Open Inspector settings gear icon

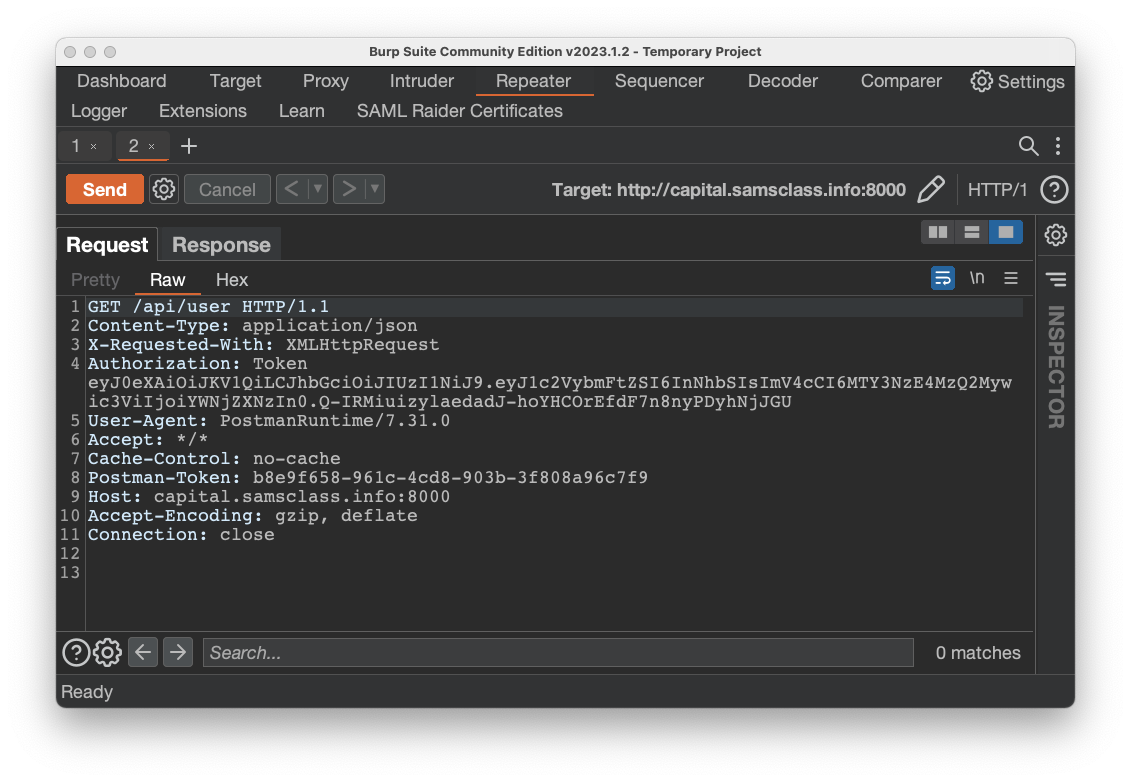click(1055, 234)
